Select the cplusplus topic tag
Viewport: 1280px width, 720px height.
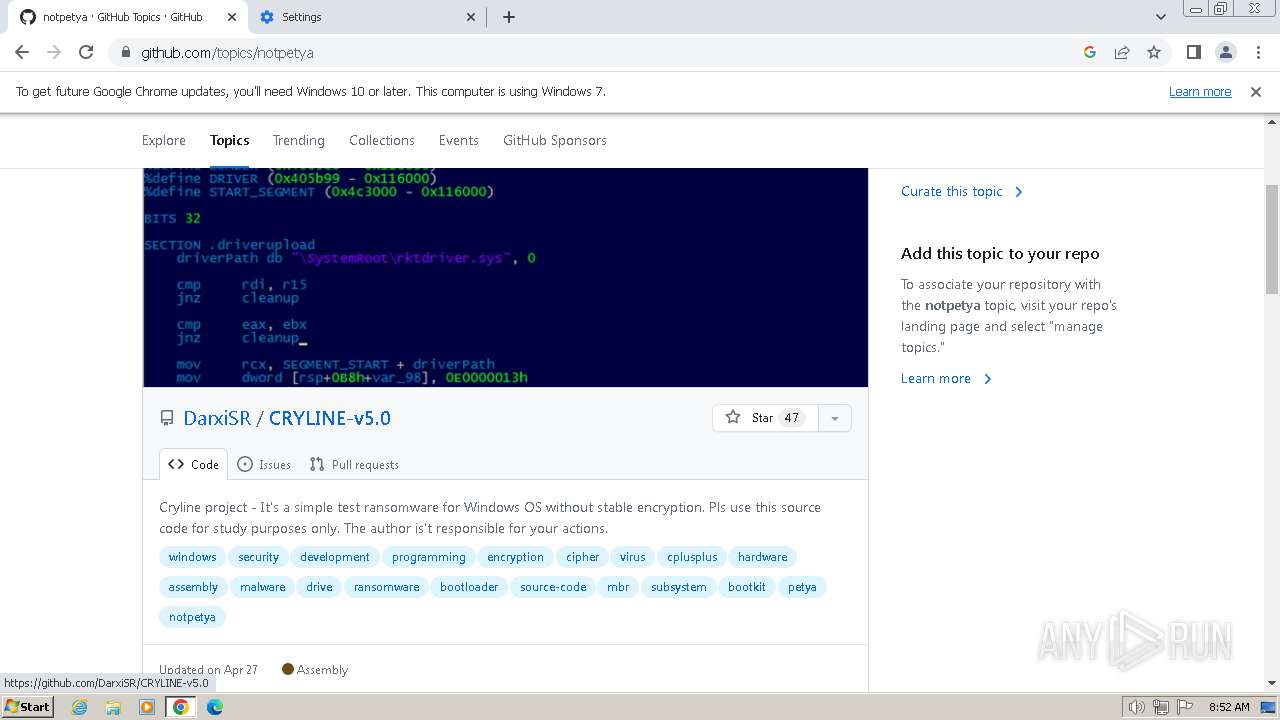[692, 557]
